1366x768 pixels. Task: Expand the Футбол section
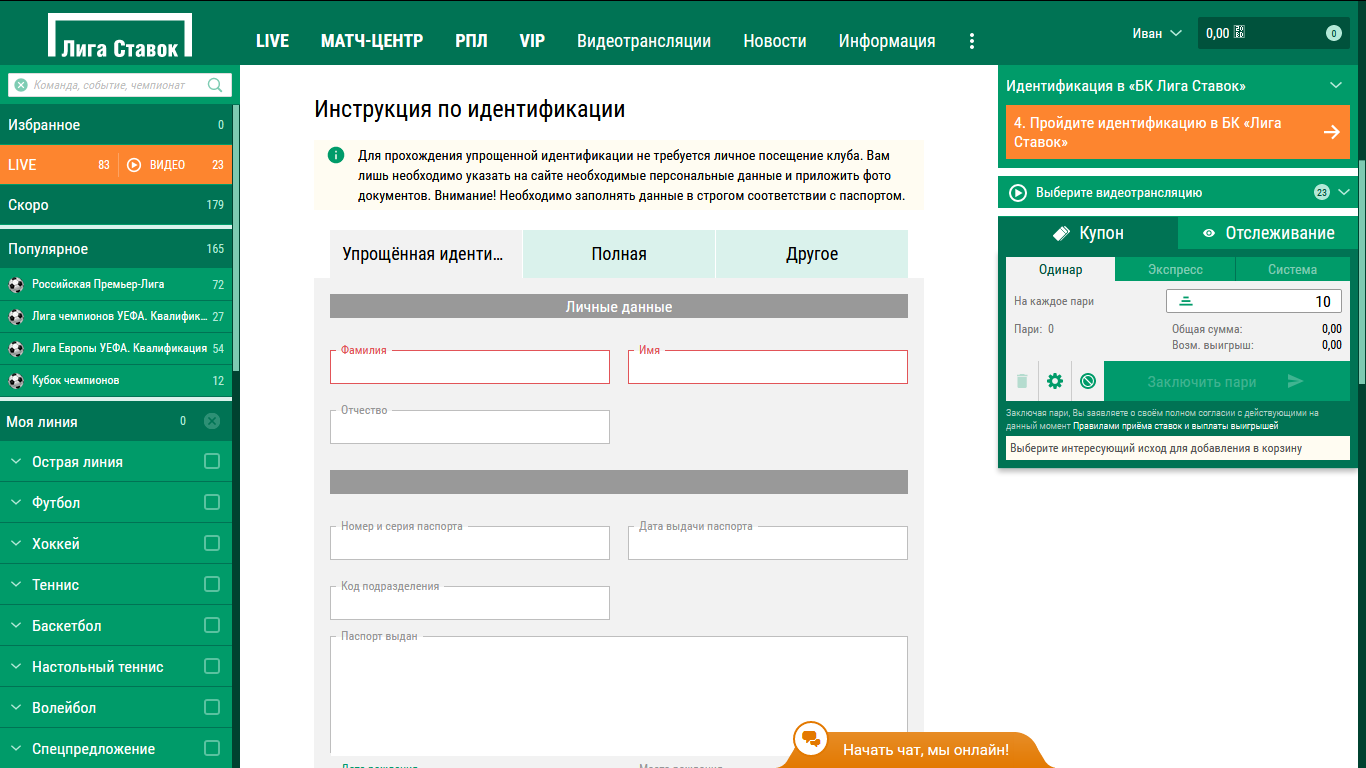16,503
